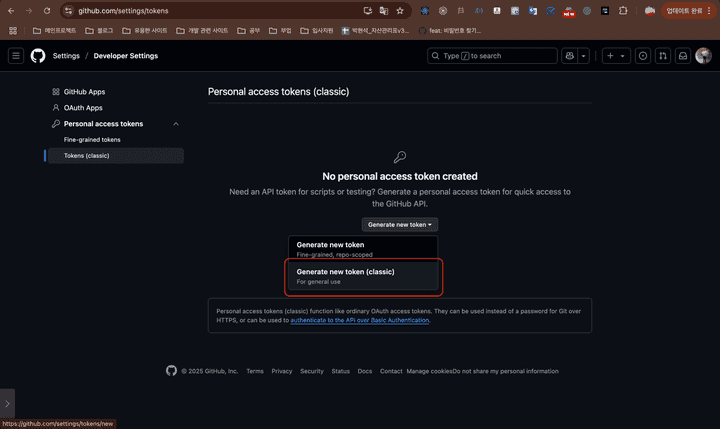
Task: Click the React-style blue atom extension icon
Action: 425,11
